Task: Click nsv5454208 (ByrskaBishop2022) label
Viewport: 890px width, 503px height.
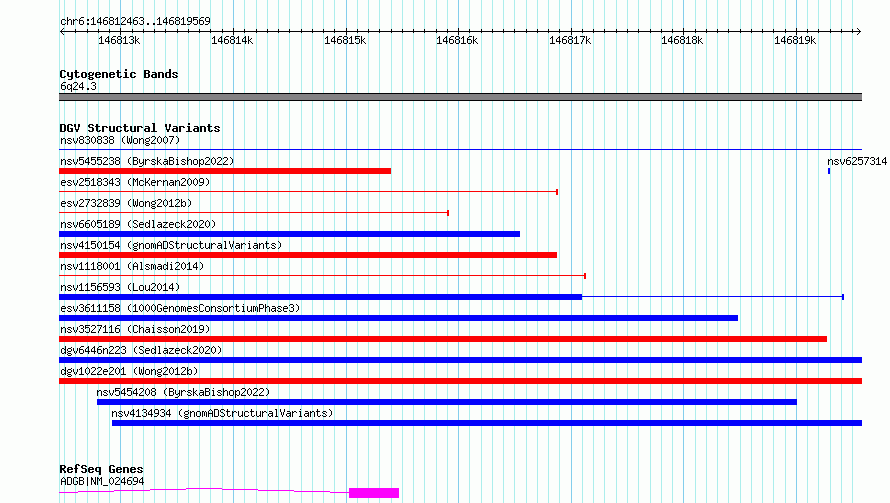Action: 183,392
